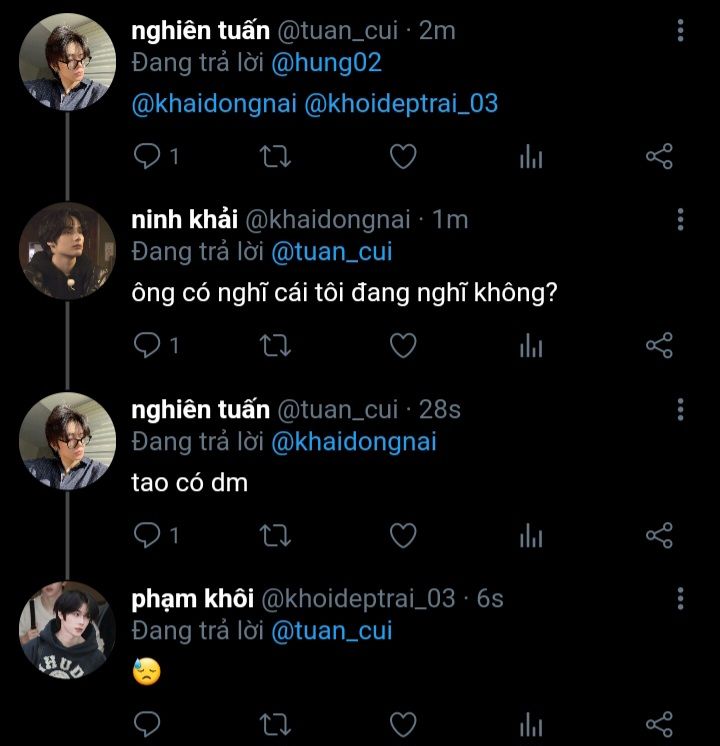Screen dimensions: 720x746
Task: Reply to ninh khải's question tweet
Action: [x=148, y=346]
